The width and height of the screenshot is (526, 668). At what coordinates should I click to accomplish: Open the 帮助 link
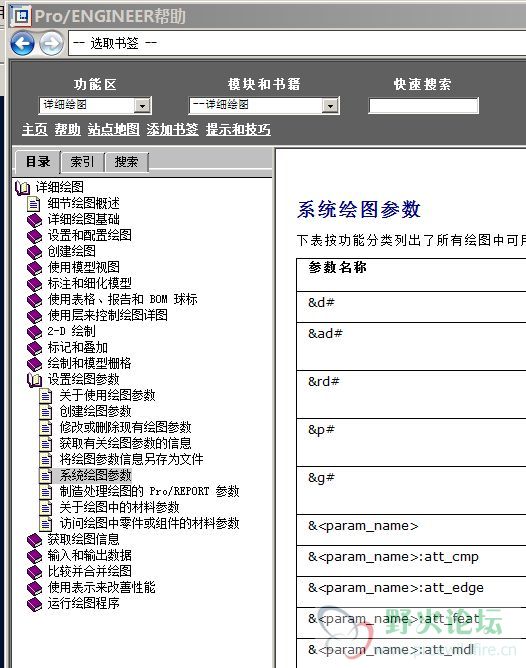68,129
